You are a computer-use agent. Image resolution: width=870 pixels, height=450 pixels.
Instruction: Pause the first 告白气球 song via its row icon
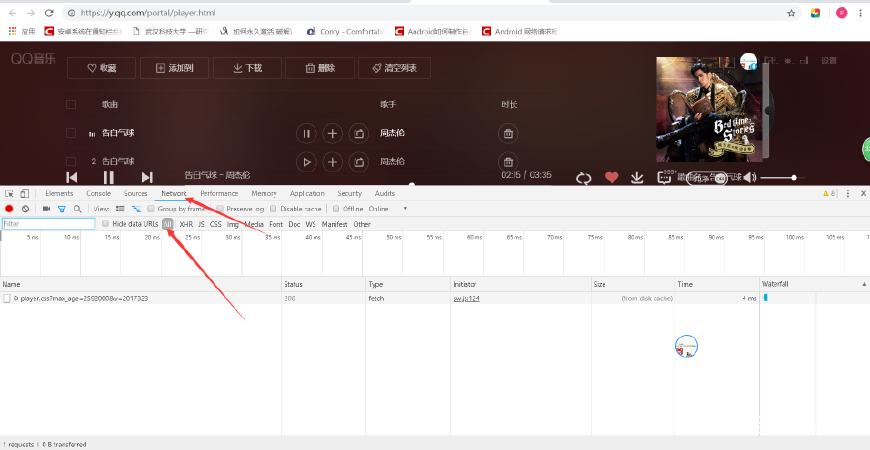click(x=306, y=133)
